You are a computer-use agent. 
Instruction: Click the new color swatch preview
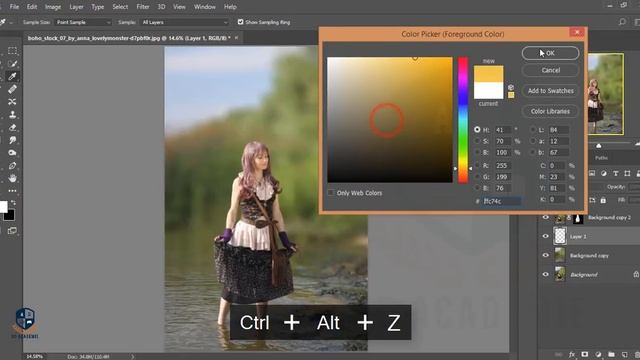coord(489,74)
